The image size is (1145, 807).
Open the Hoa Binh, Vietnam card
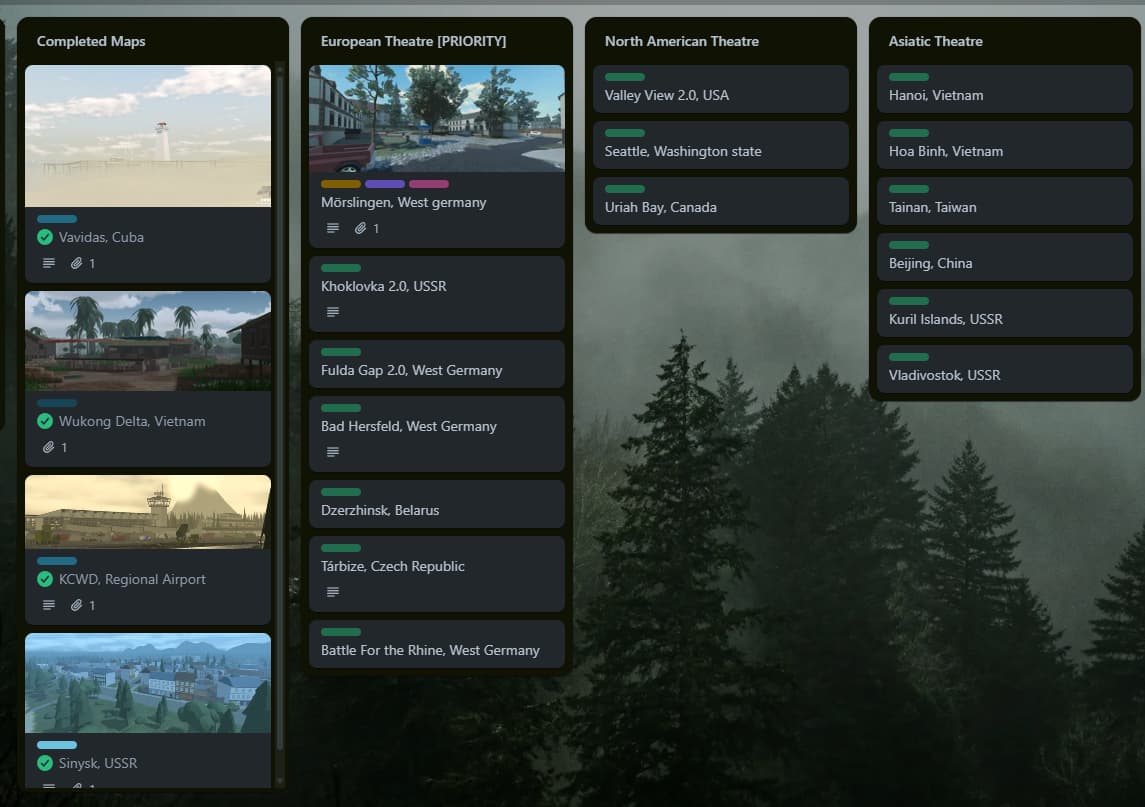click(1005, 145)
